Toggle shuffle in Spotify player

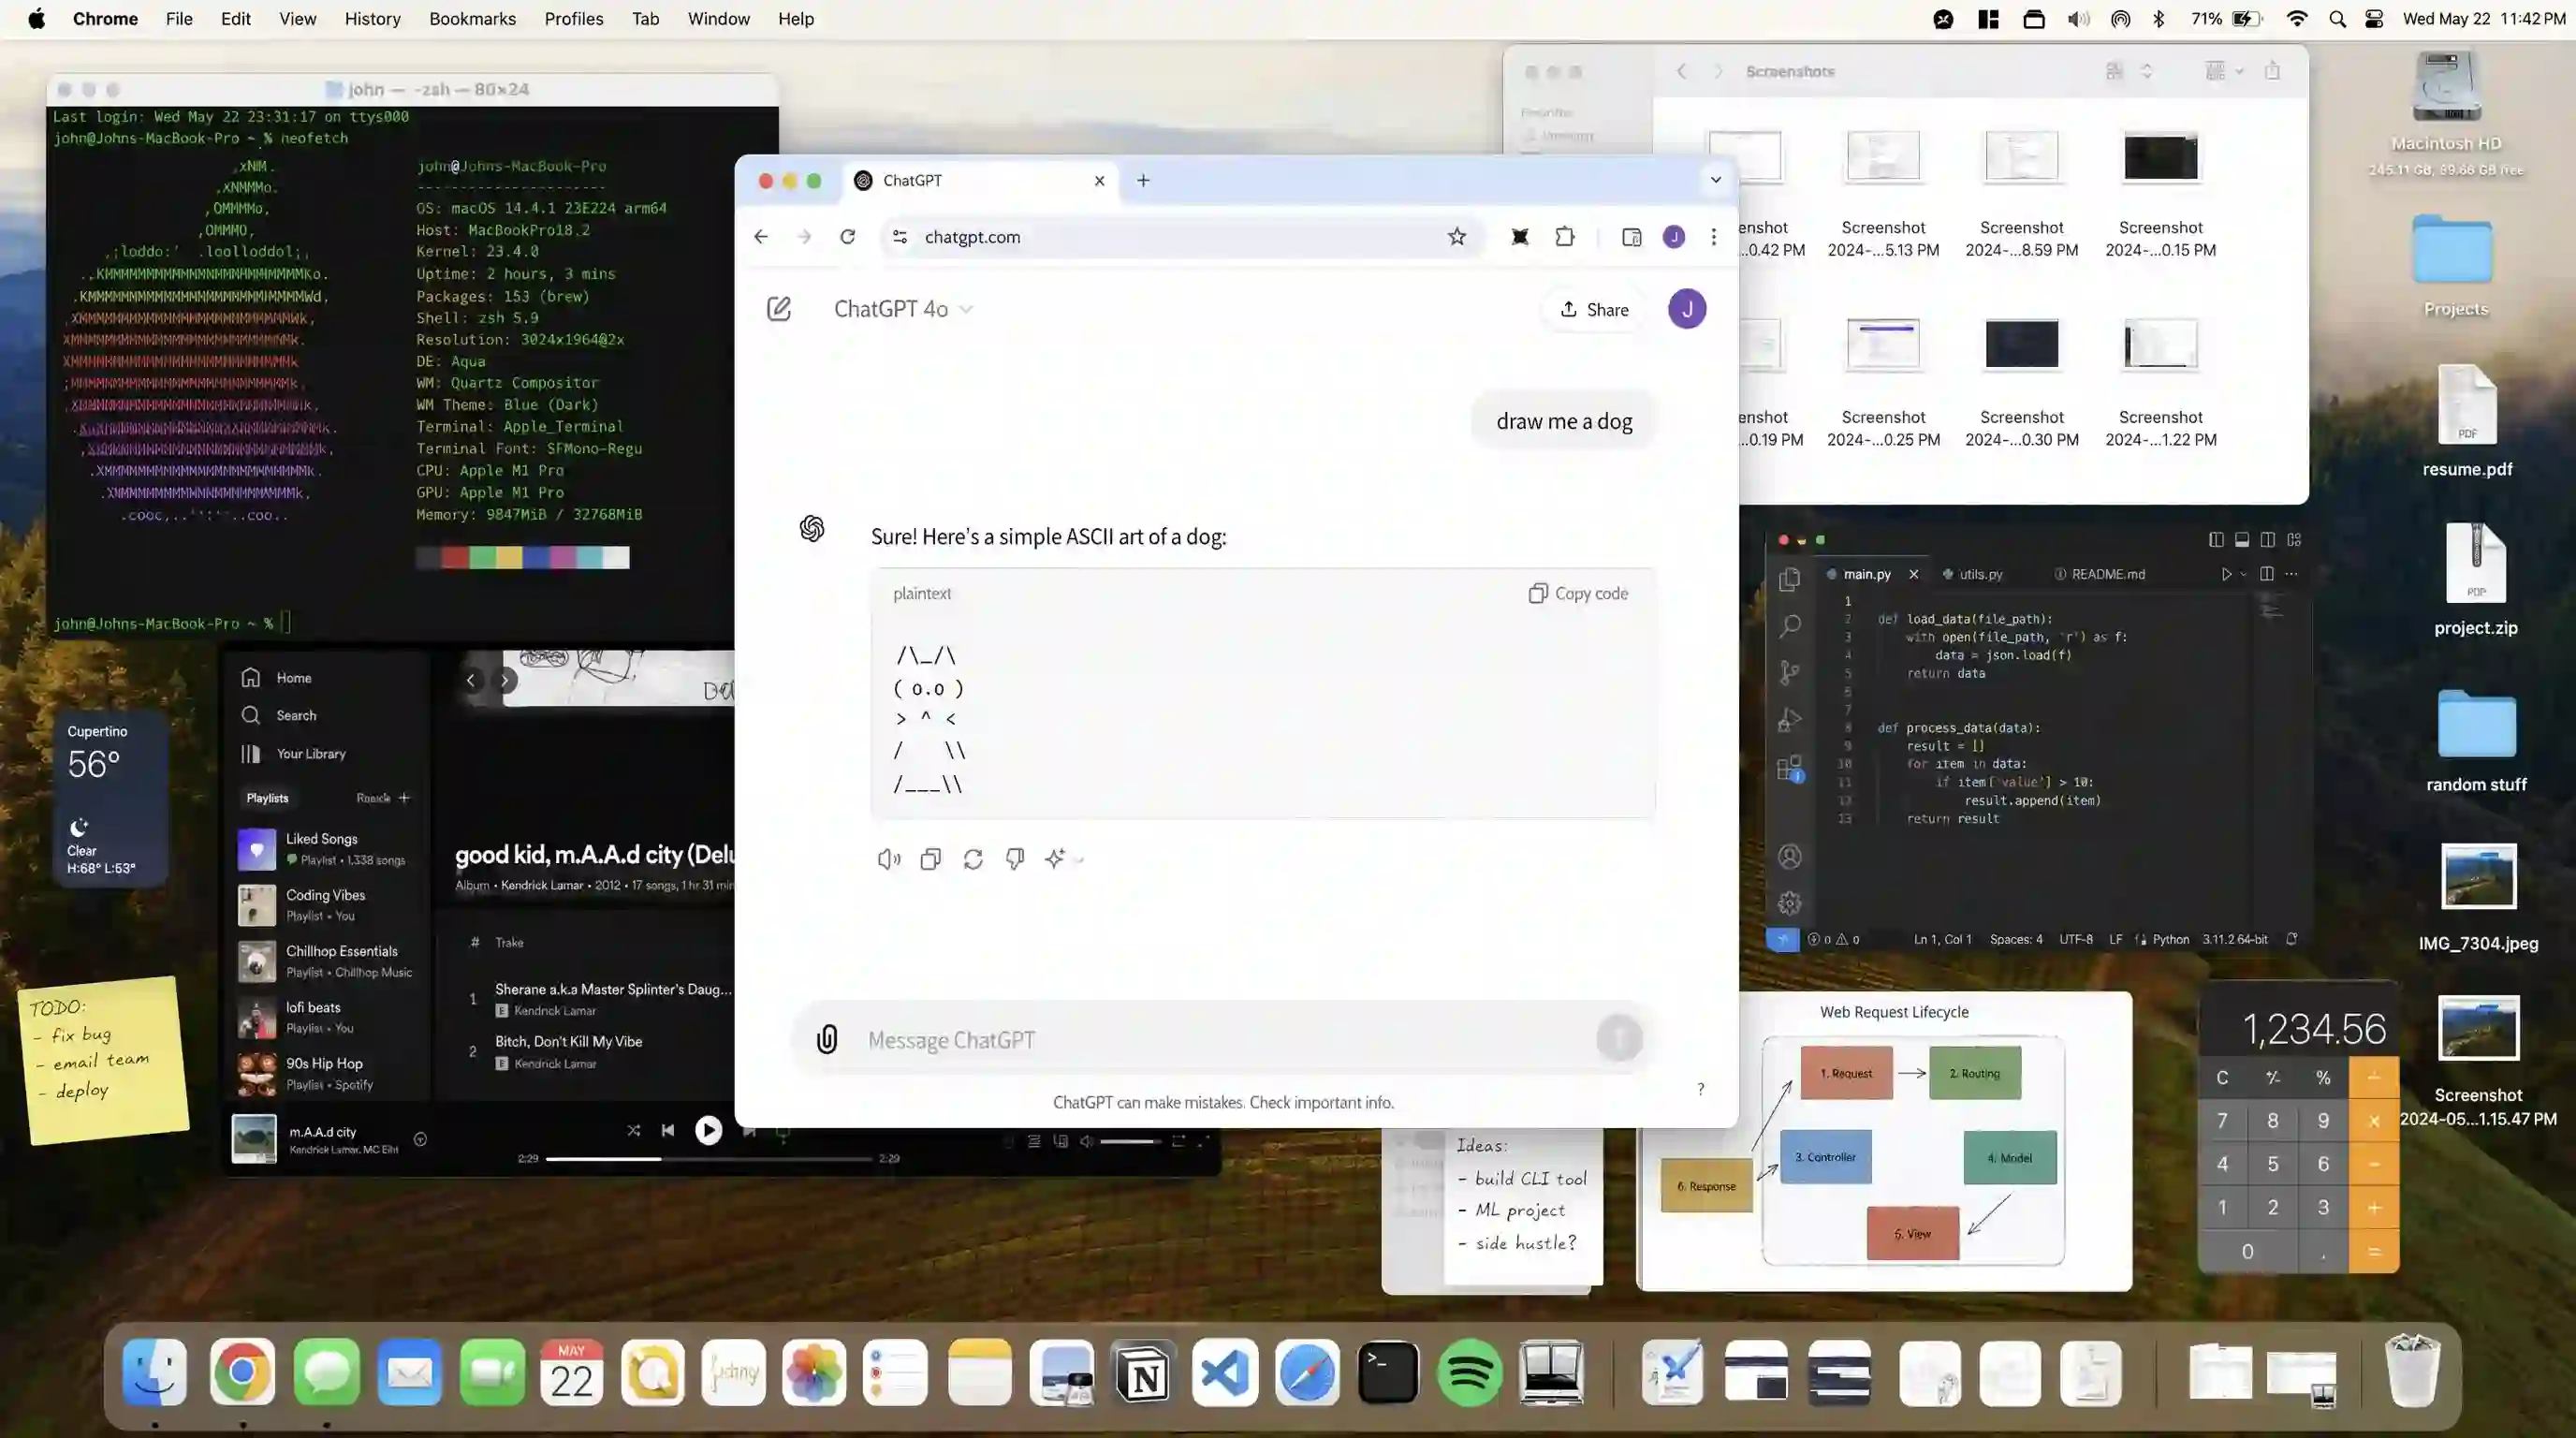(633, 1130)
